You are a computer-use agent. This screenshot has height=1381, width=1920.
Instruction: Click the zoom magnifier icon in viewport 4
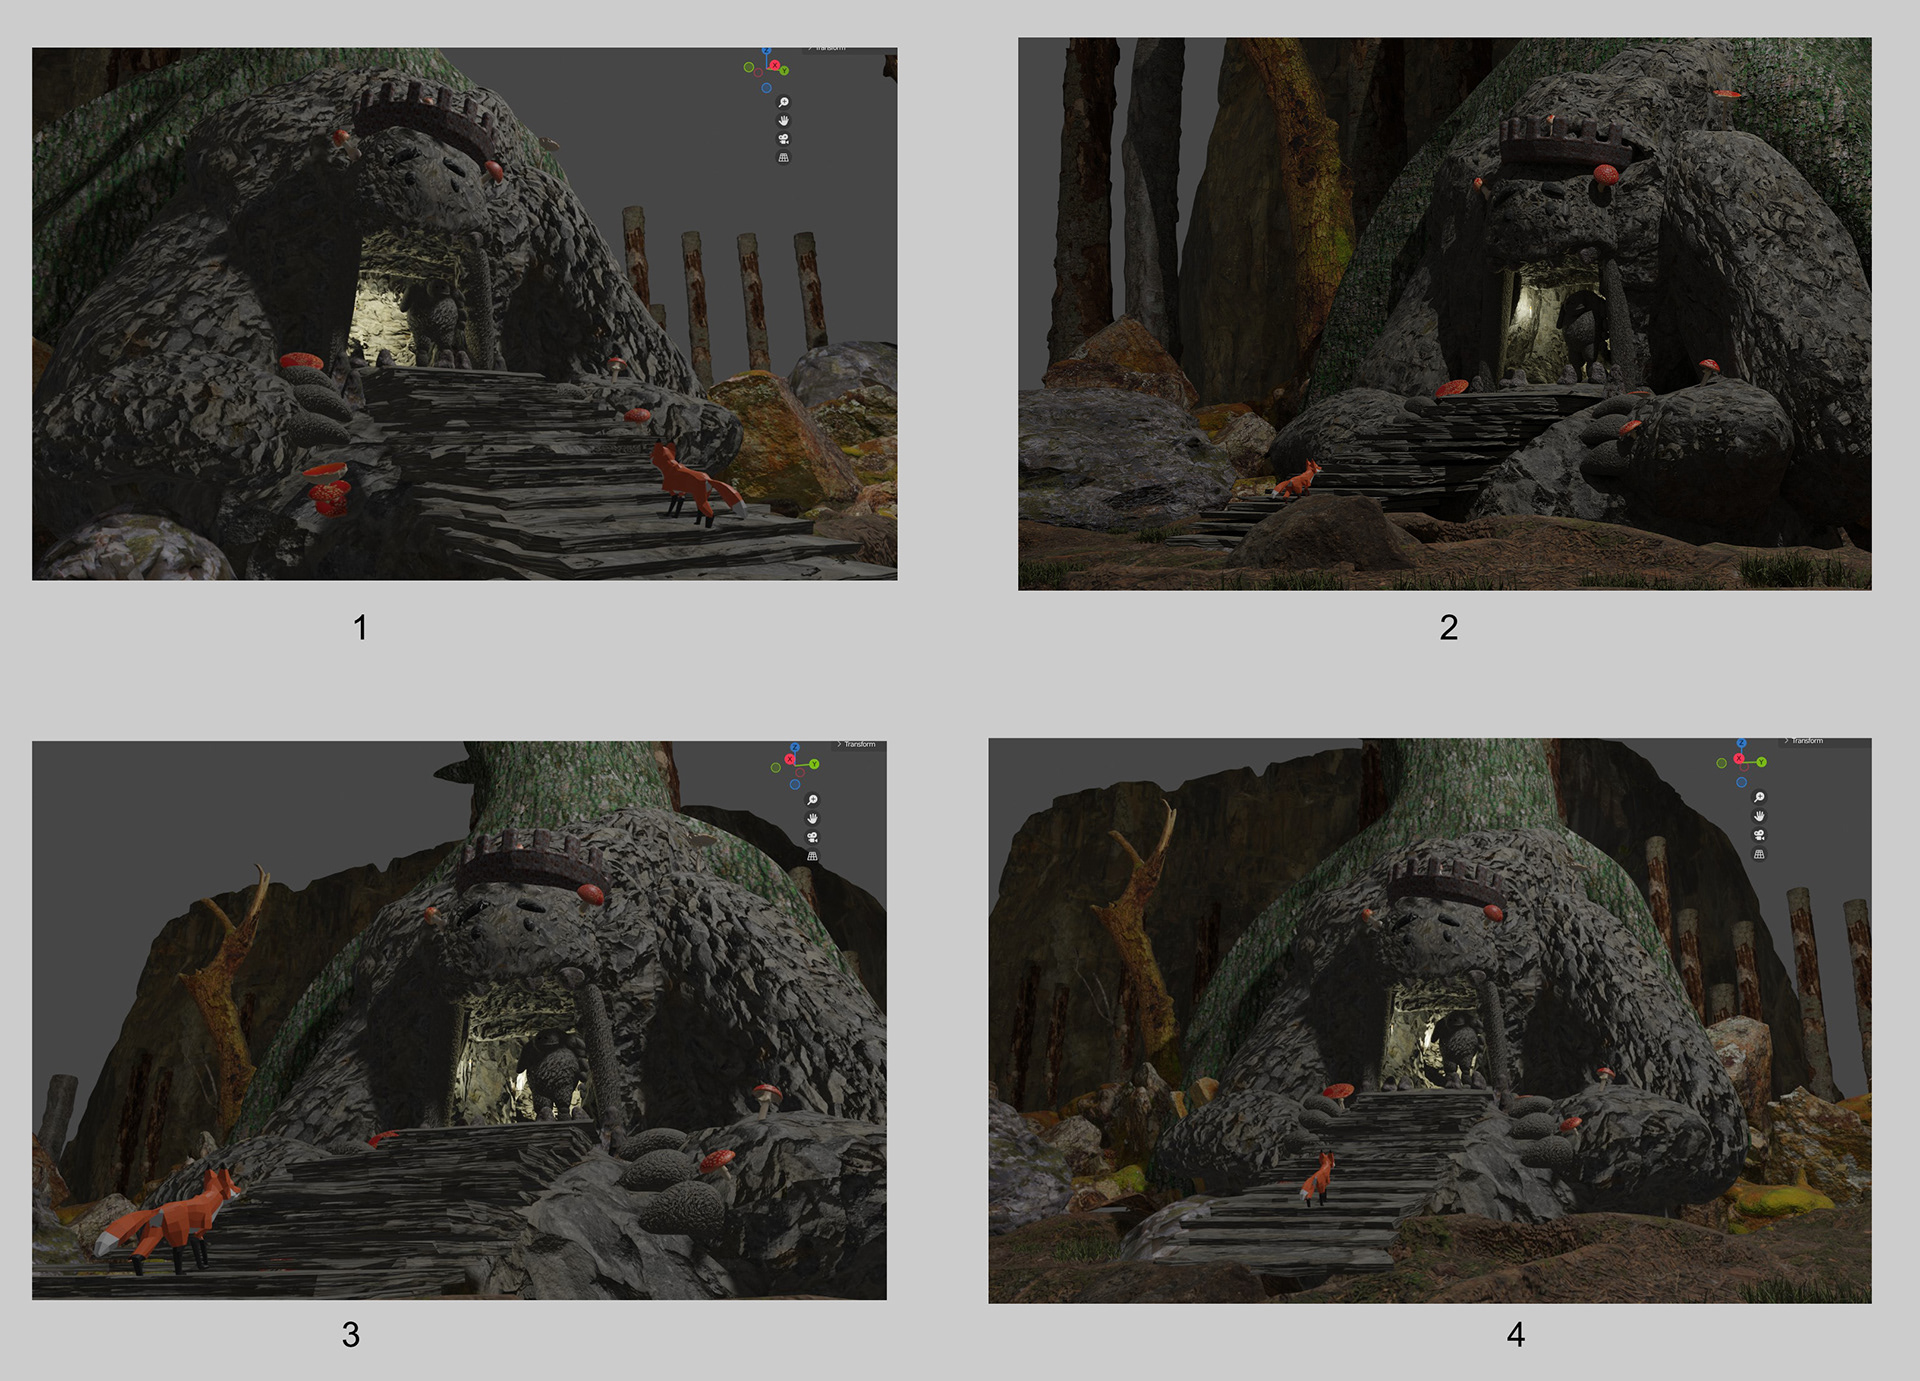[x=1759, y=797]
